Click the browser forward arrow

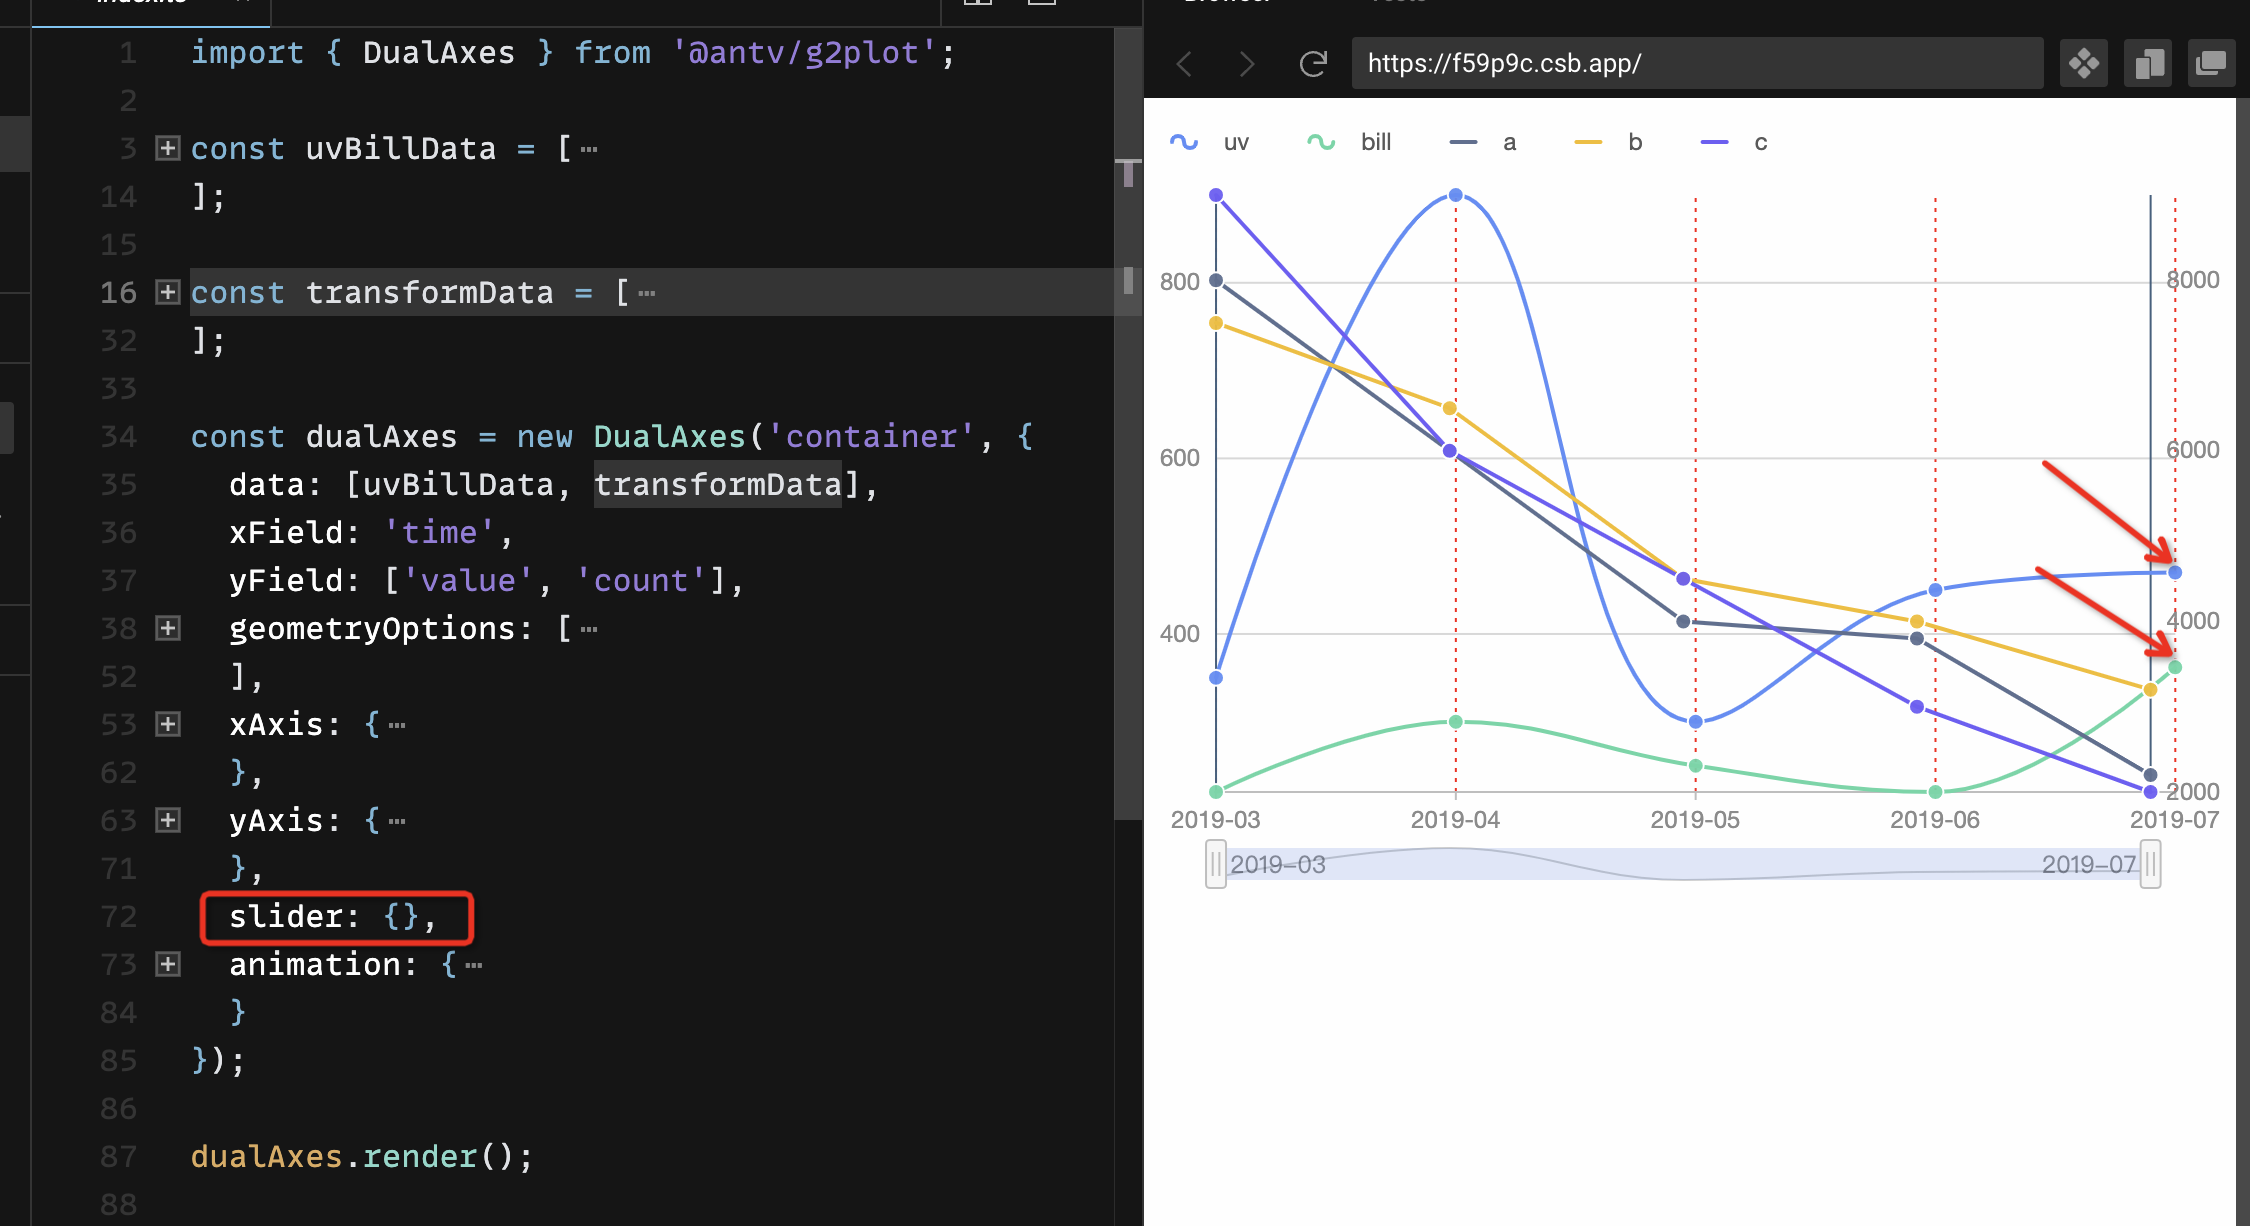(x=1246, y=64)
